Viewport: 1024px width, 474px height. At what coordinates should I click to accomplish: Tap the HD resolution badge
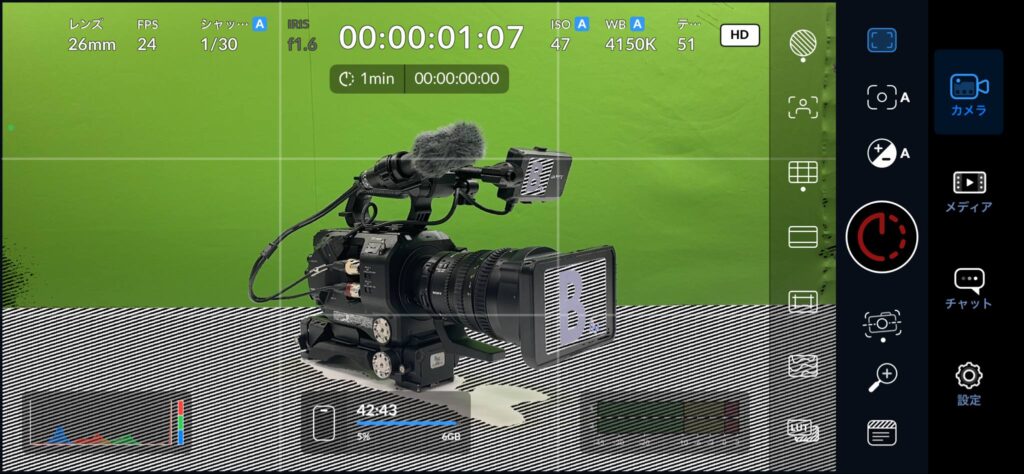[739, 35]
